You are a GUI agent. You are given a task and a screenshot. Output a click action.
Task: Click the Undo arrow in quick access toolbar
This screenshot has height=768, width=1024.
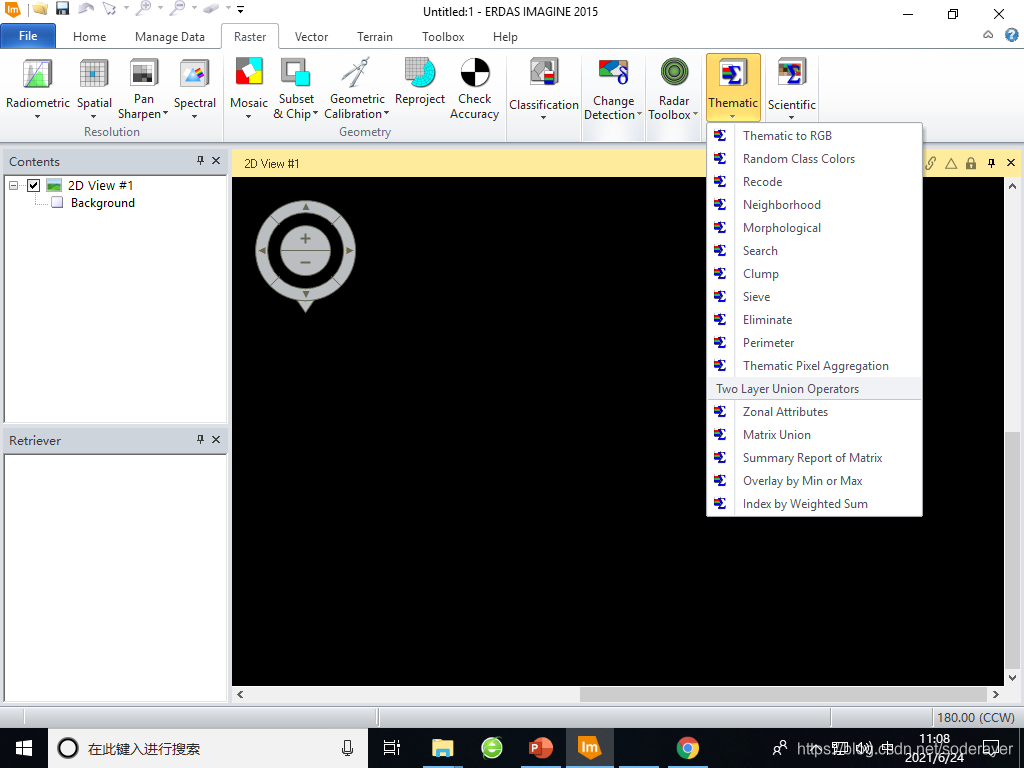pos(86,9)
